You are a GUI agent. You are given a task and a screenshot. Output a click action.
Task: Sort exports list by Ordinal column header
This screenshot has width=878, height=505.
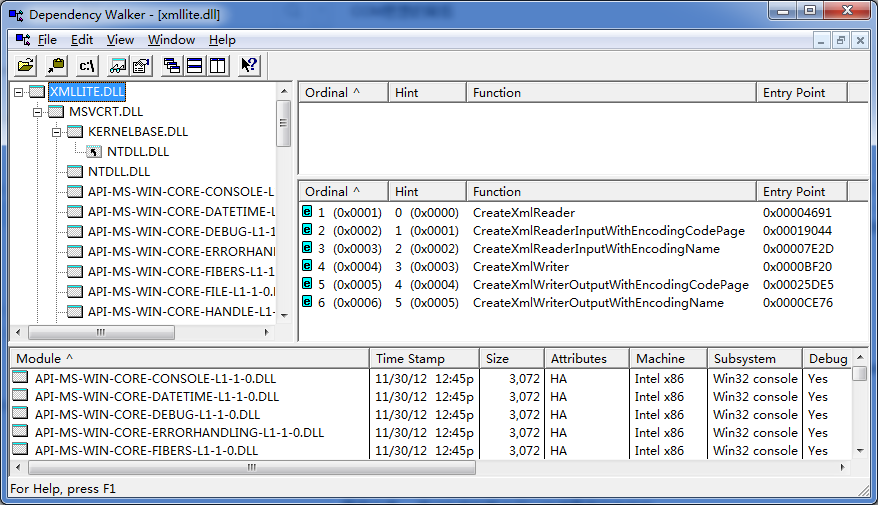(343, 191)
